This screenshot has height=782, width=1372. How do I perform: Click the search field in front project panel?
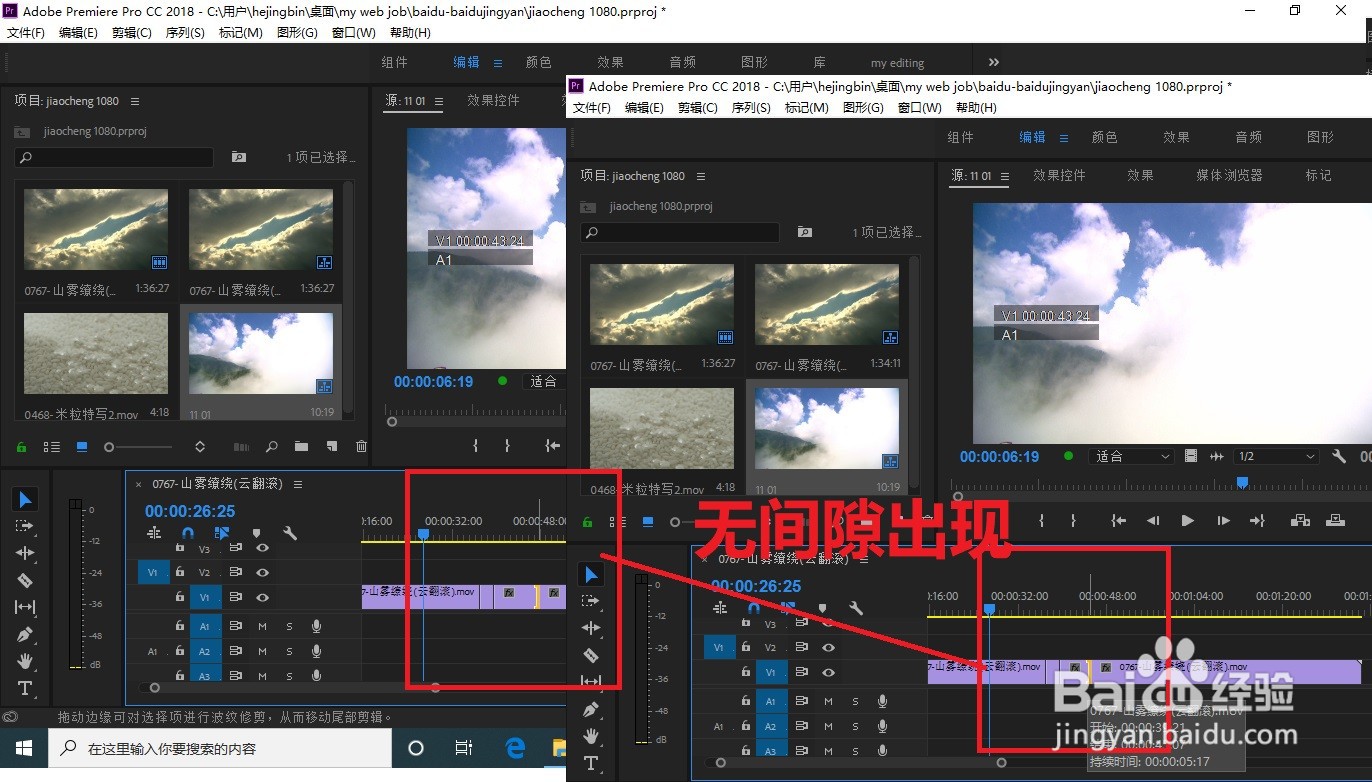click(680, 232)
